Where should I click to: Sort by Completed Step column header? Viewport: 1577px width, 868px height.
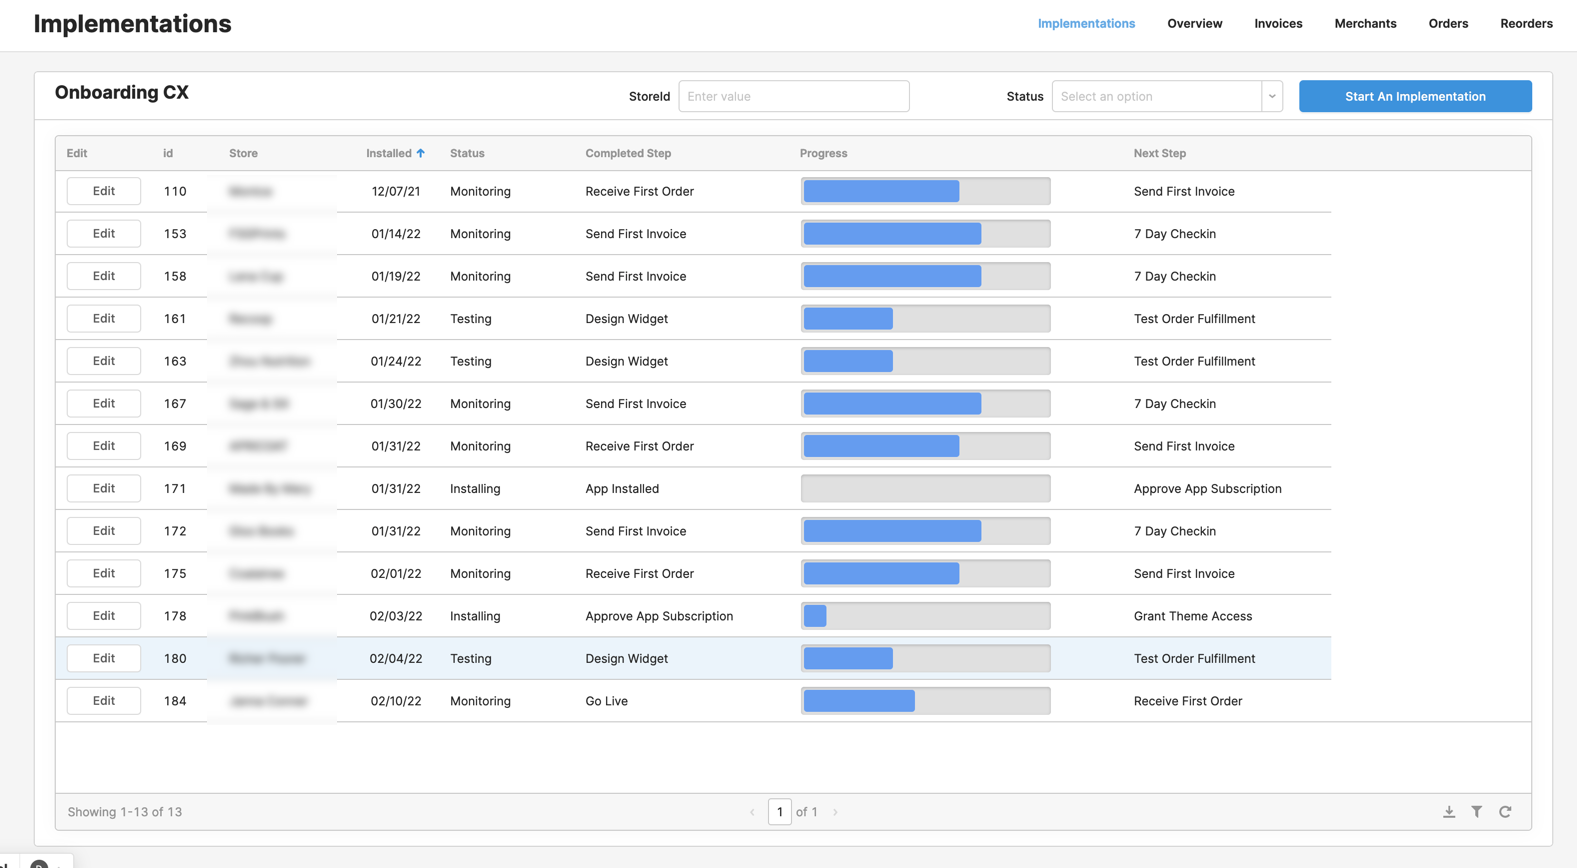[x=628, y=153]
